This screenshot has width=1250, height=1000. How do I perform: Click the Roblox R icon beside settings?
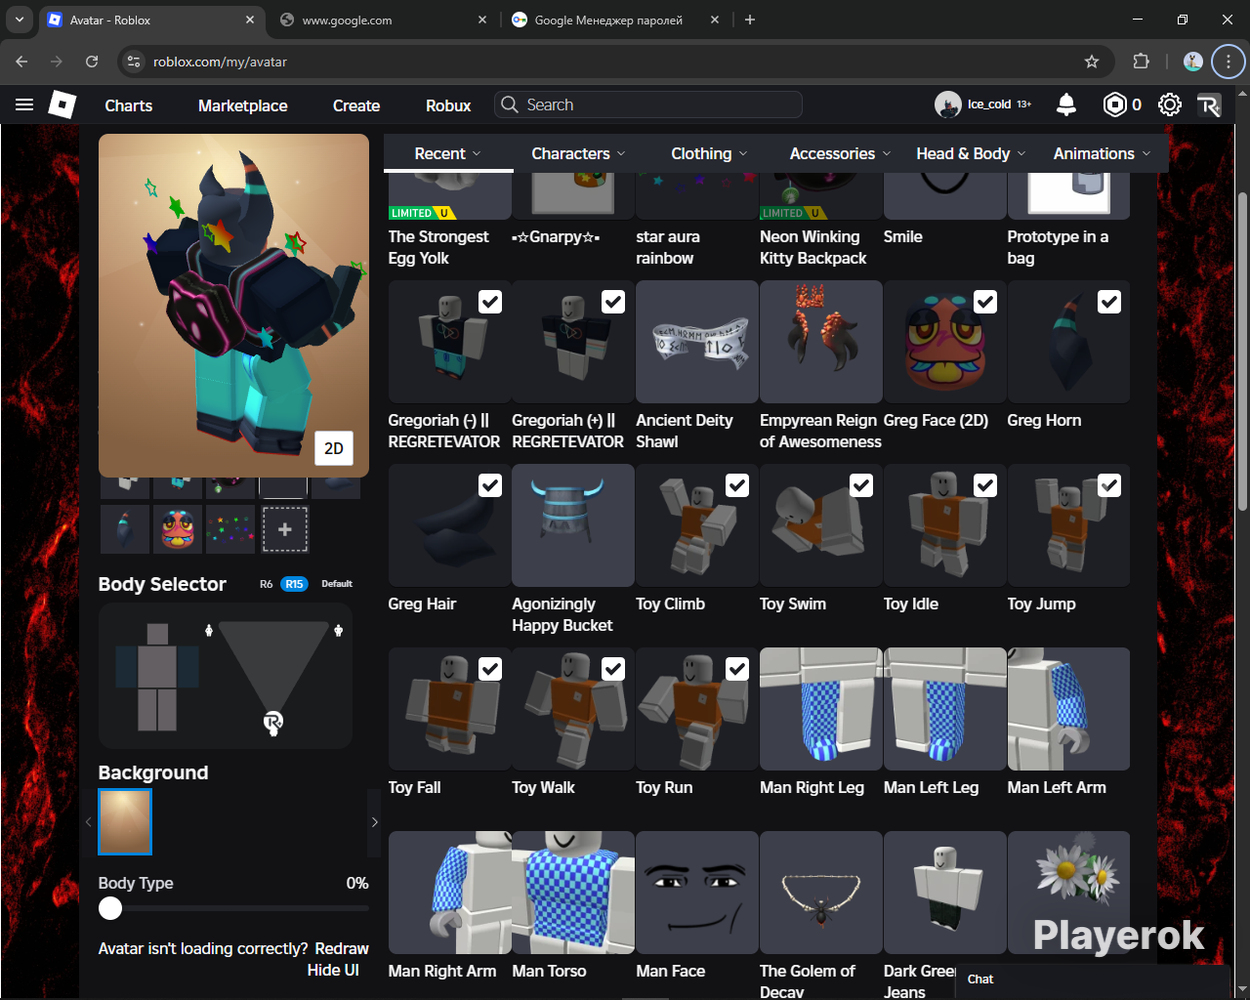pos(1209,105)
